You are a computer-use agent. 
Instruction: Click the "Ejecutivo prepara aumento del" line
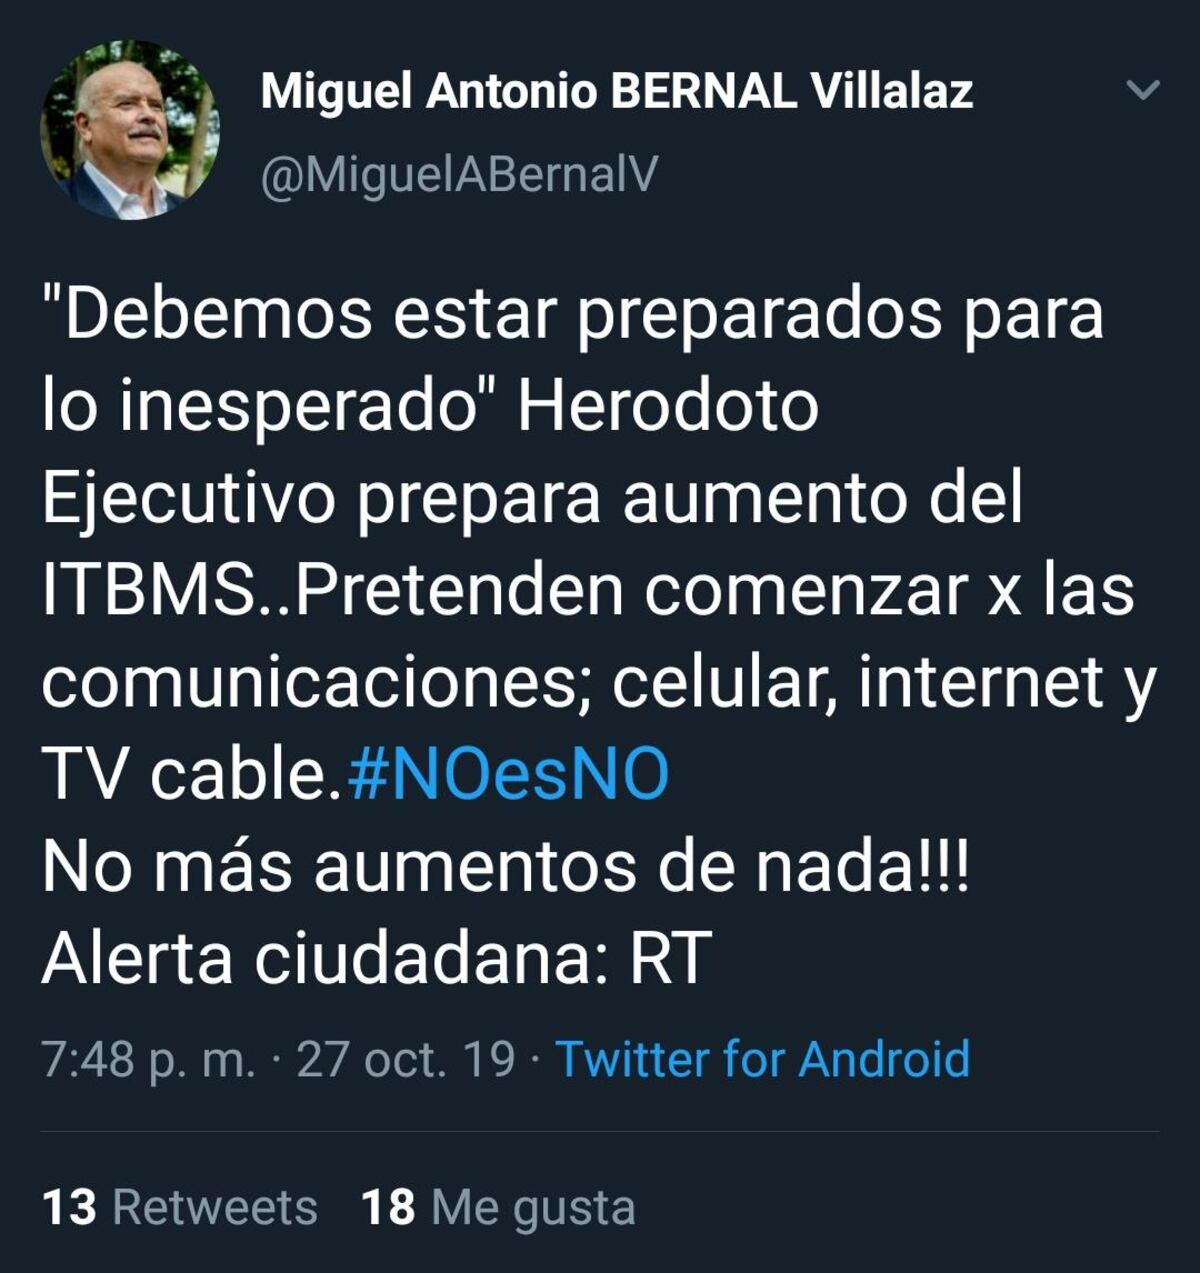tap(533, 500)
